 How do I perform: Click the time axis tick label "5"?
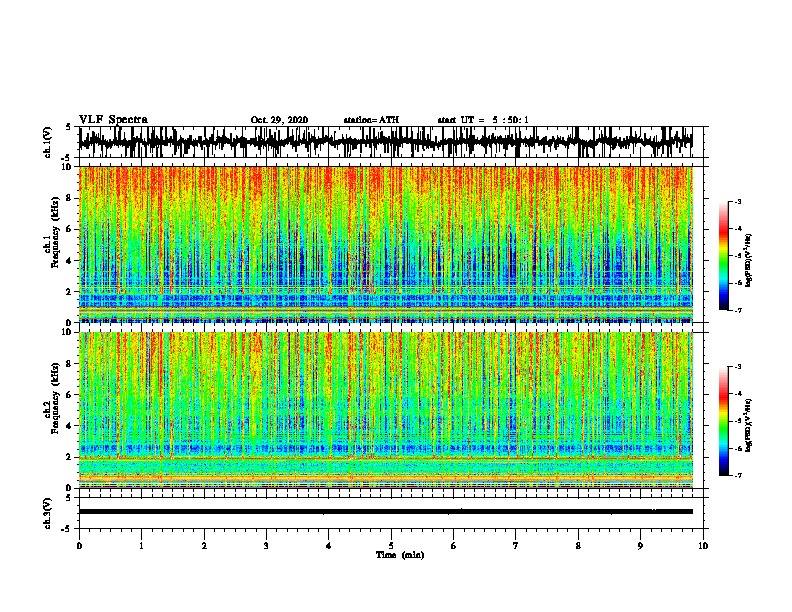coord(391,546)
